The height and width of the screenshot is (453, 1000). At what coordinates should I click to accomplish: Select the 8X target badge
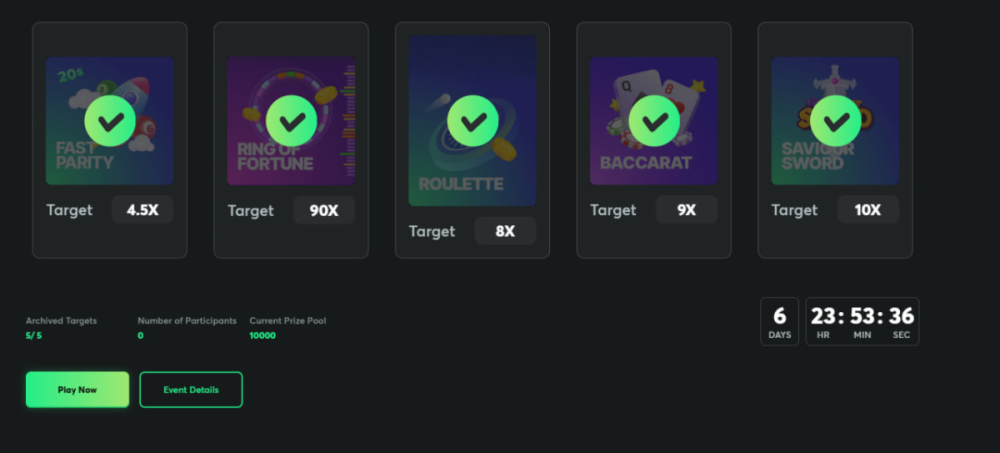coord(505,231)
